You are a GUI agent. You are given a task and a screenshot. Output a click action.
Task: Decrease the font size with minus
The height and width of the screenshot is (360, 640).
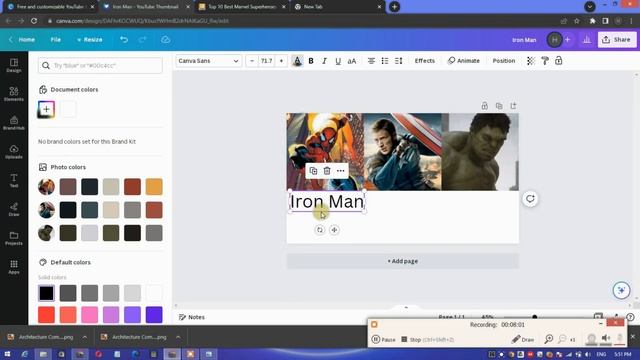coord(252,61)
